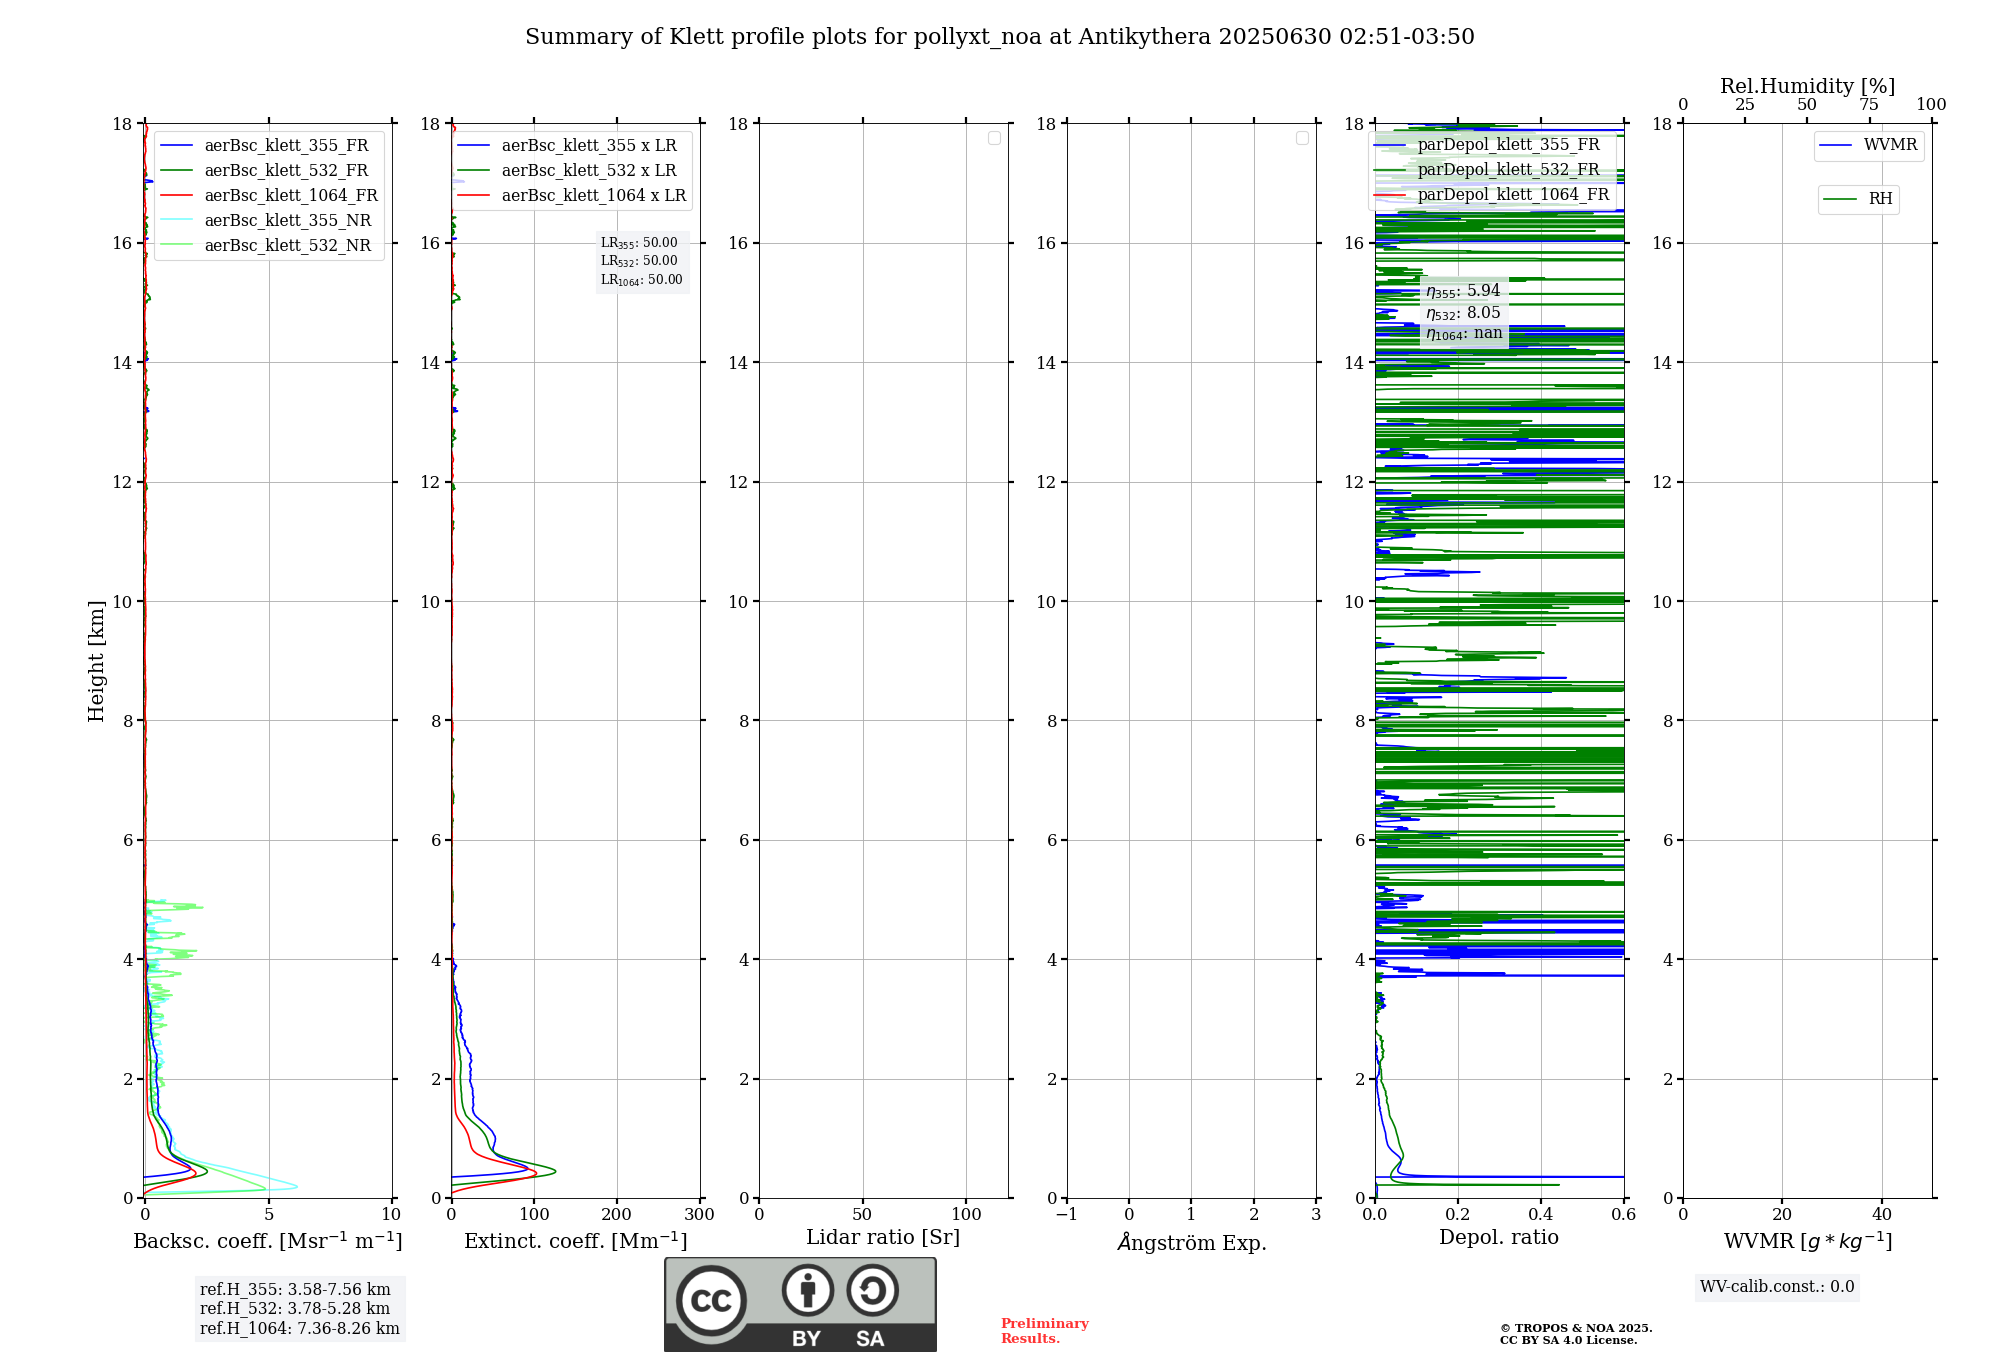Click the LR1064: 50.00 annotation

(x=642, y=280)
